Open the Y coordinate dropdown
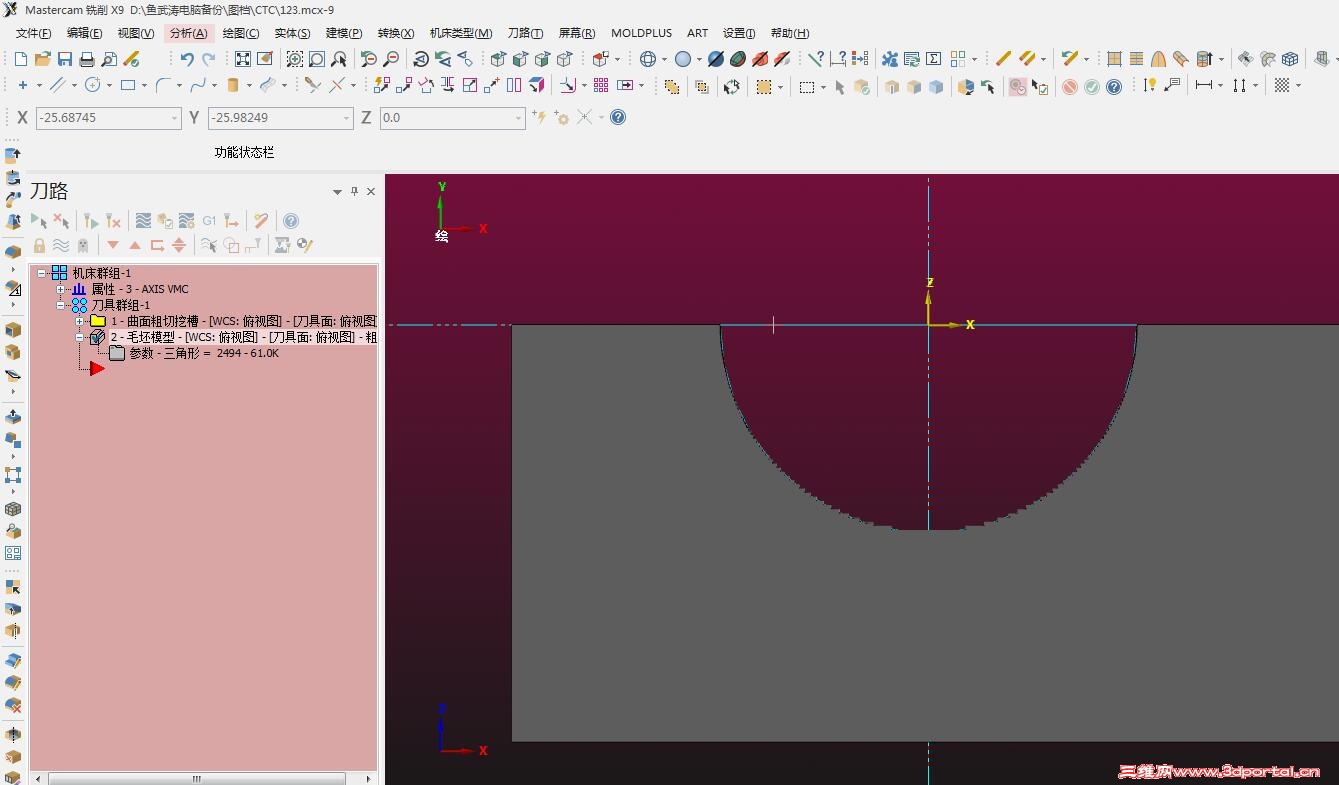 click(346, 118)
